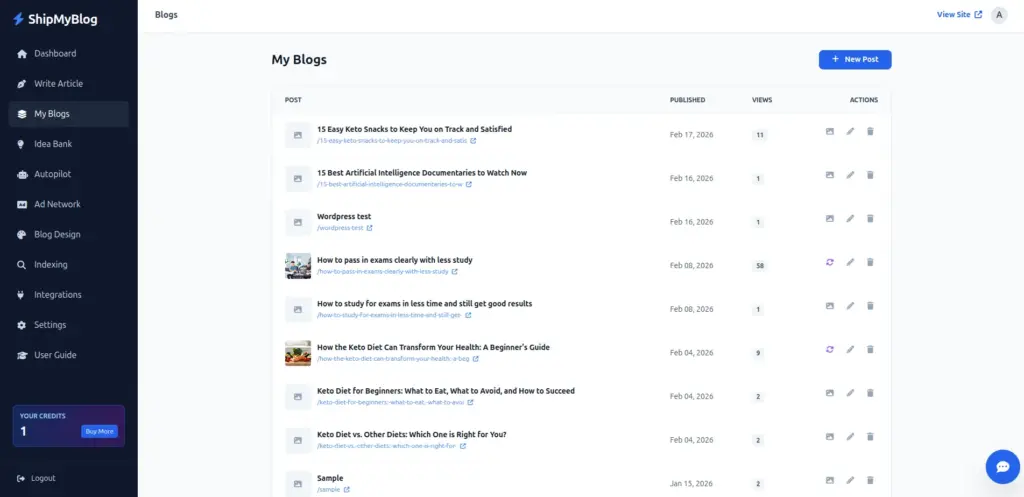Delete the Keto Diet for Beginners post

coord(870,393)
